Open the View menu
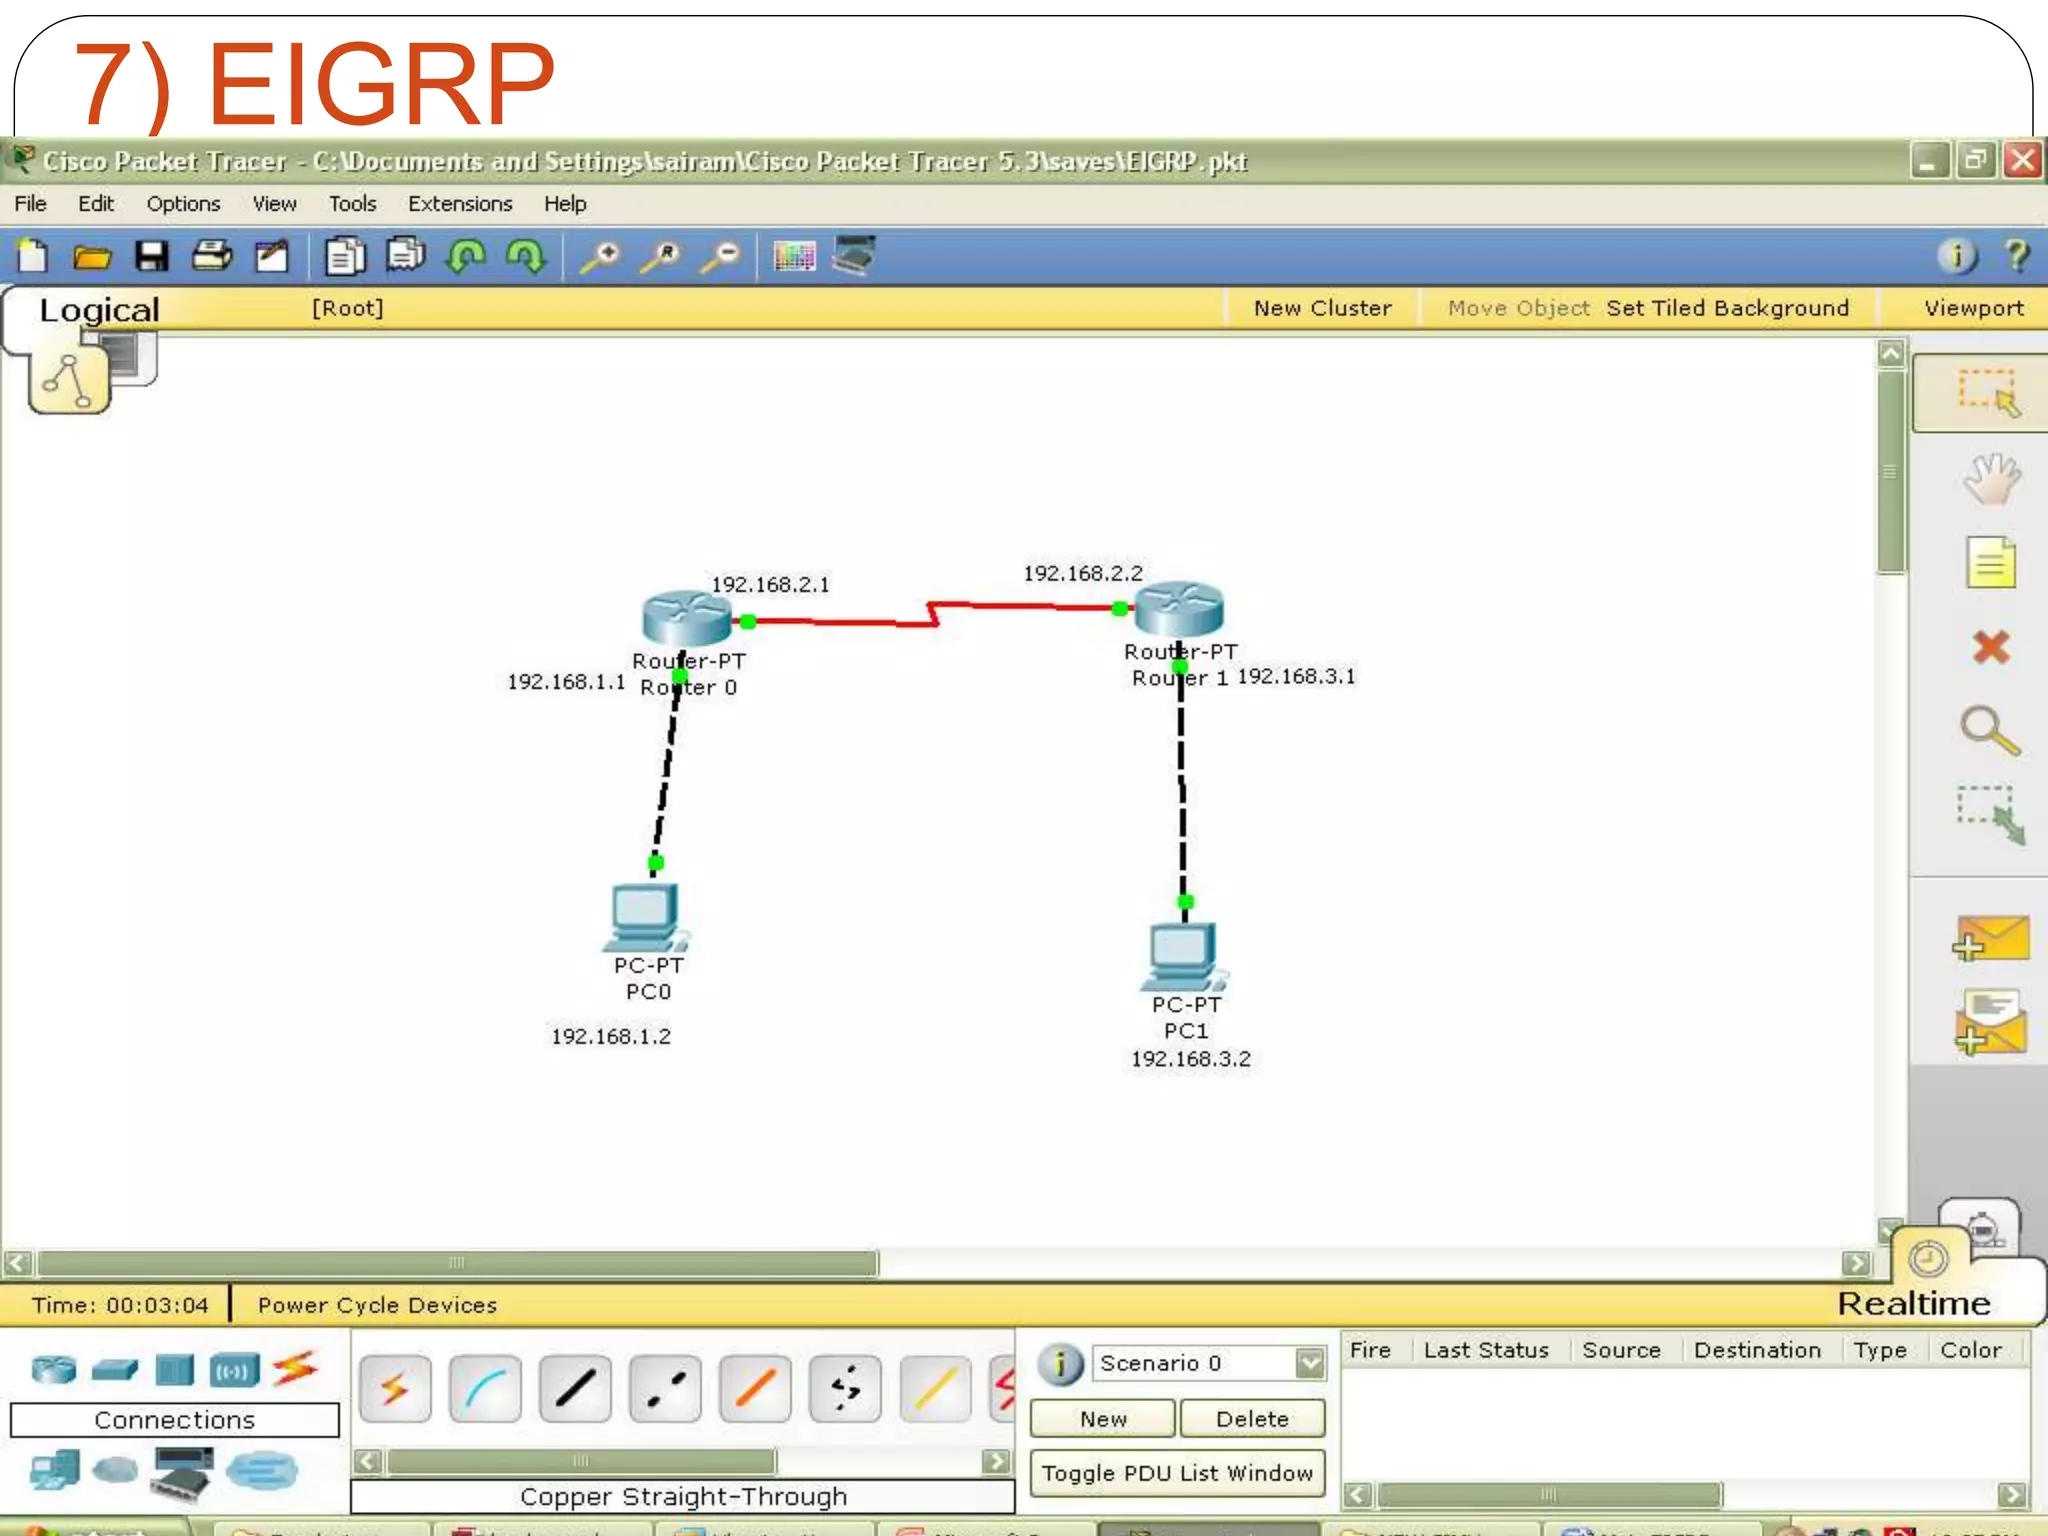The width and height of the screenshot is (2048, 1536). (274, 204)
